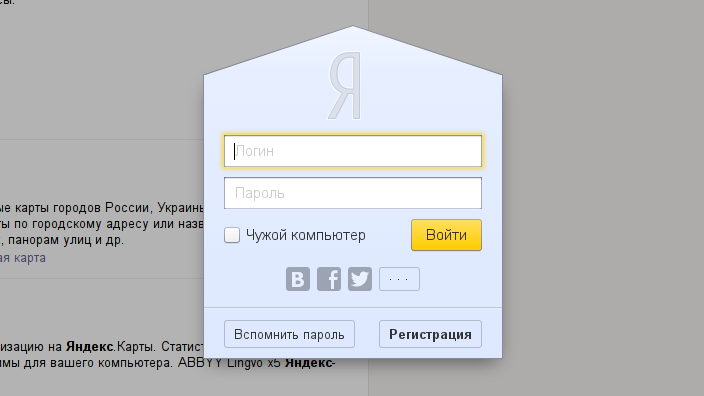The height and width of the screenshot is (396, 704).
Task: Click the yellow Войти button
Action: click(x=446, y=235)
